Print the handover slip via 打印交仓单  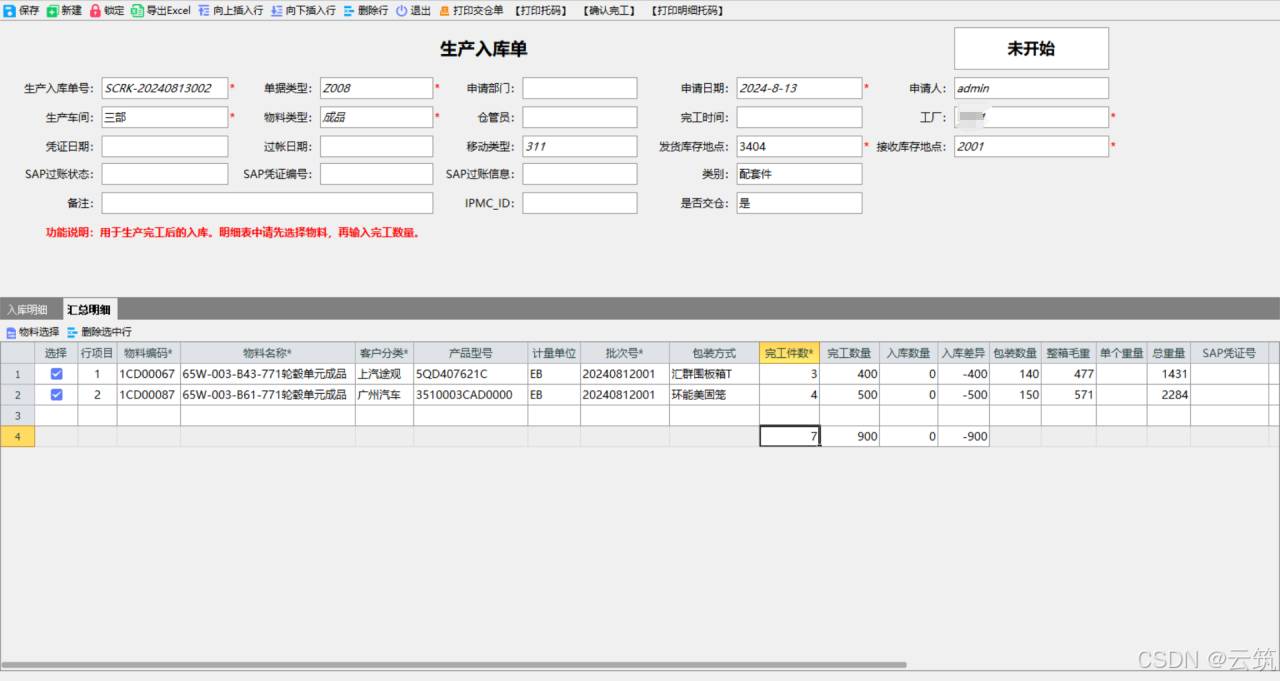[x=471, y=10]
